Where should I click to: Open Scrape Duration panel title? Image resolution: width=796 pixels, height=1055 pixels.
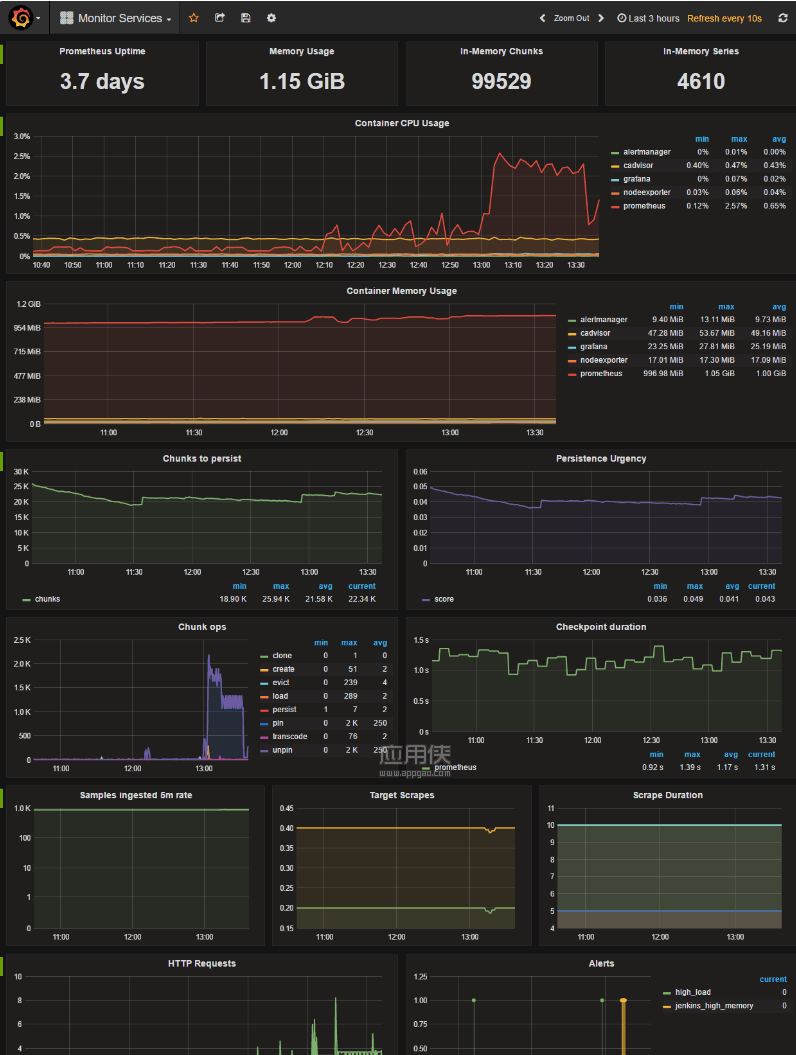click(x=667, y=795)
